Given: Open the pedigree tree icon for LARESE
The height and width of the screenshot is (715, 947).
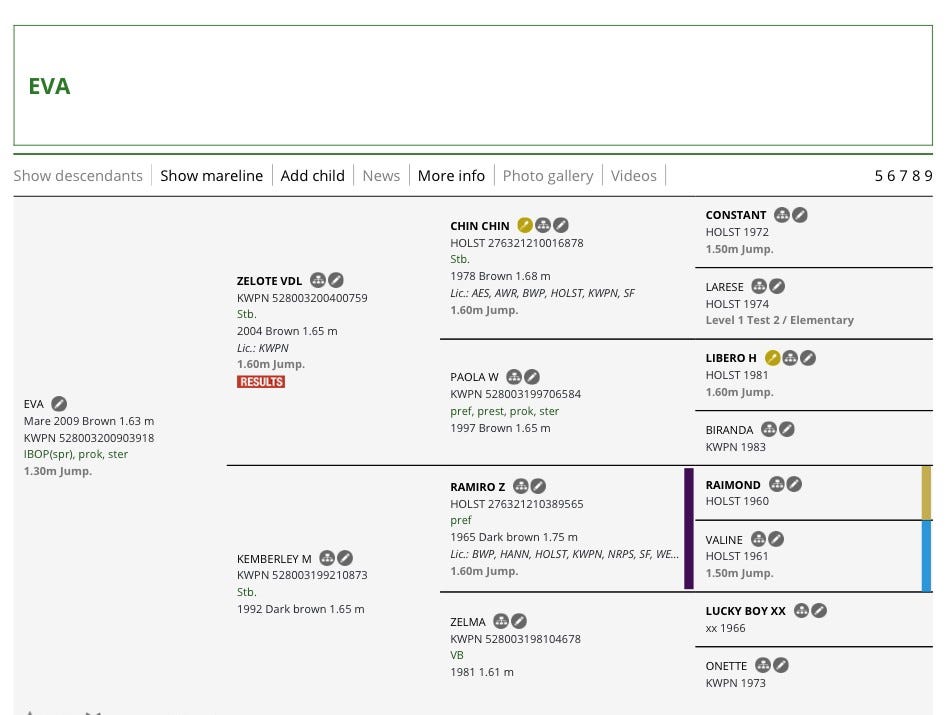Looking at the screenshot, I should pyautogui.click(x=759, y=287).
